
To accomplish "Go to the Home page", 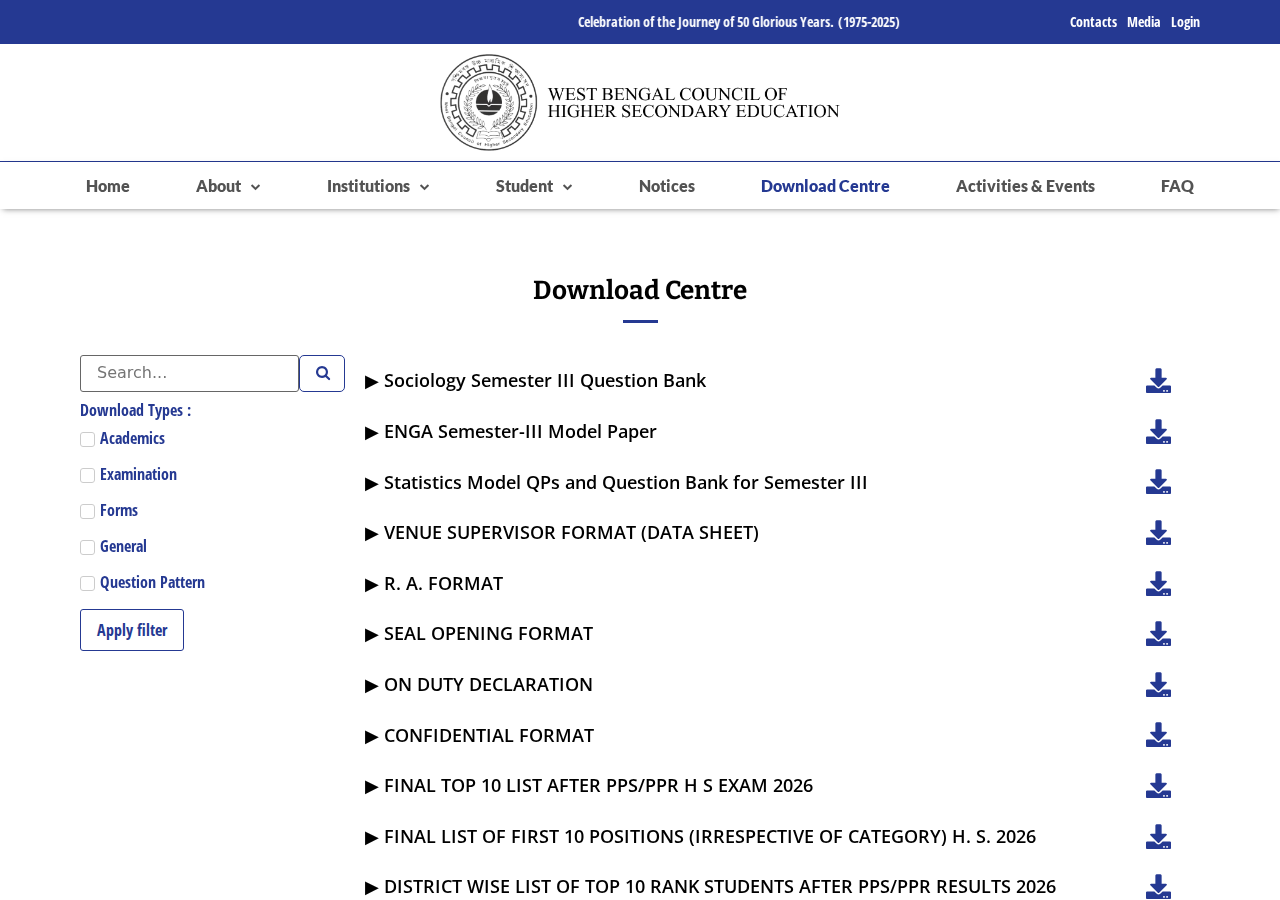I will (x=108, y=186).
